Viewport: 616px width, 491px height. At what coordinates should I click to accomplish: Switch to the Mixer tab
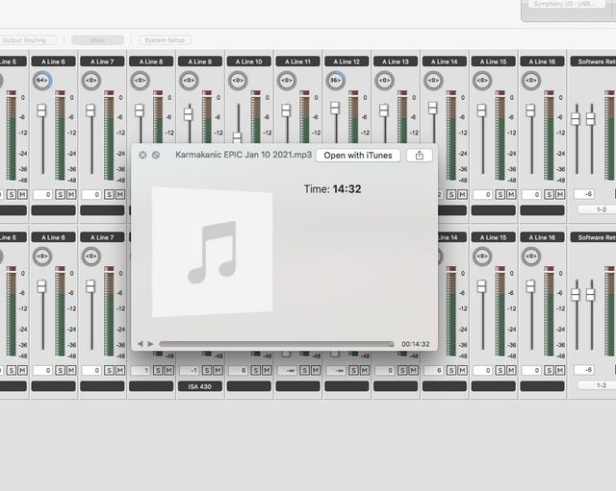click(x=97, y=40)
